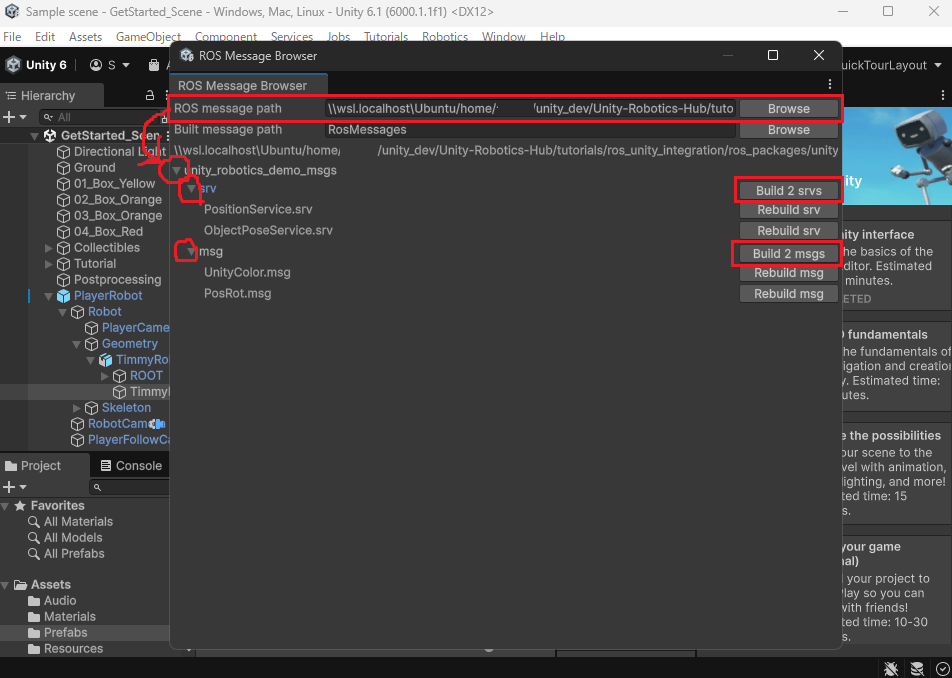The image size is (952, 678).
Task: Open the File menu
Action: point(12,37)
